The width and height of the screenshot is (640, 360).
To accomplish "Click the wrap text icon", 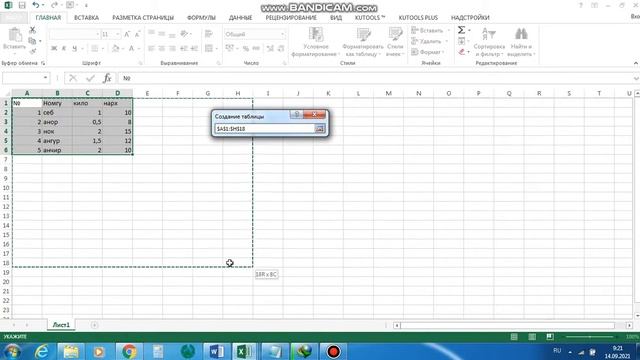I will pos(209,34).
